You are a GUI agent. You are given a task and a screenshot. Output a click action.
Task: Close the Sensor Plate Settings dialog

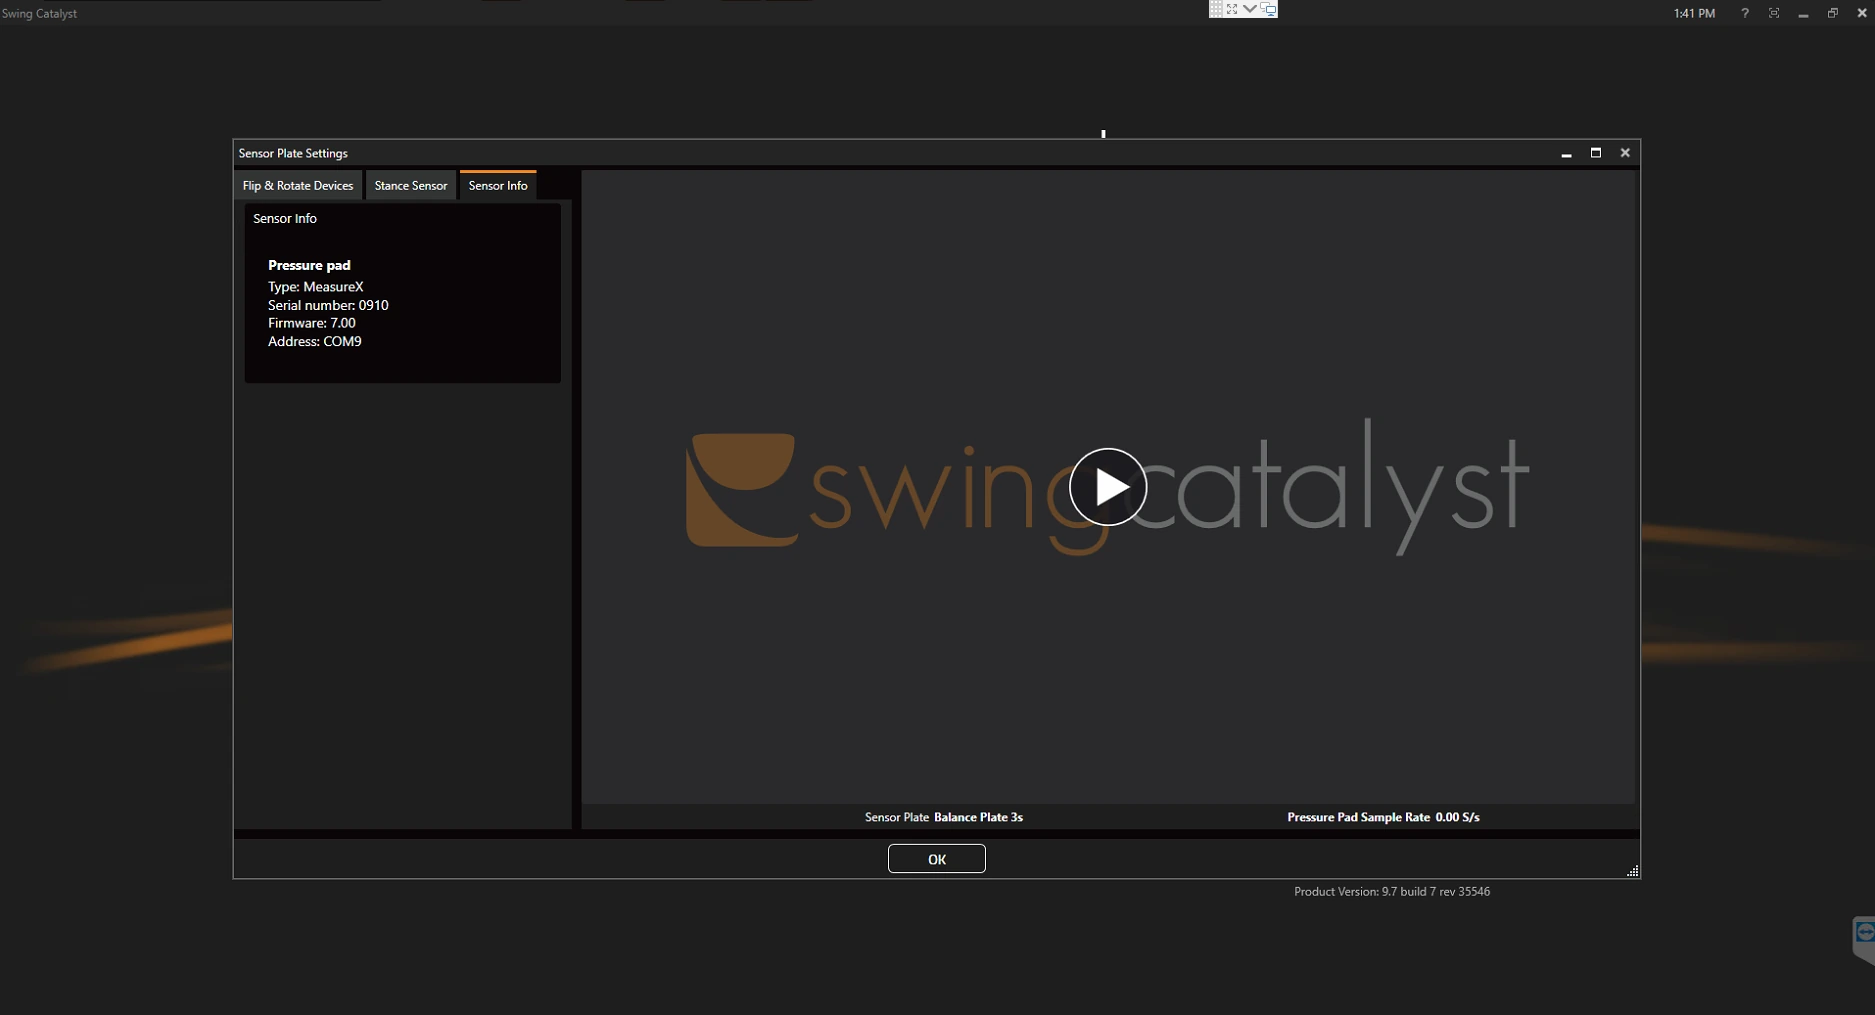pos(1625,153)
